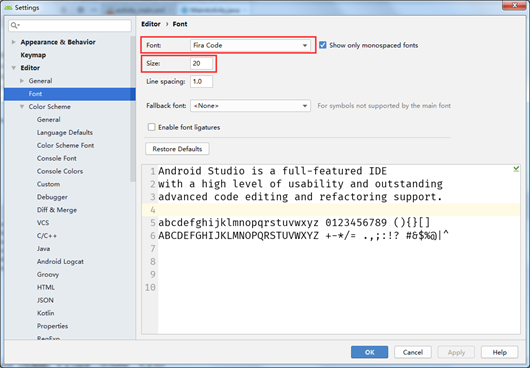This screenshot has height=368, width=530.
Task: Select VCS color scheme item
Action: 43,223
